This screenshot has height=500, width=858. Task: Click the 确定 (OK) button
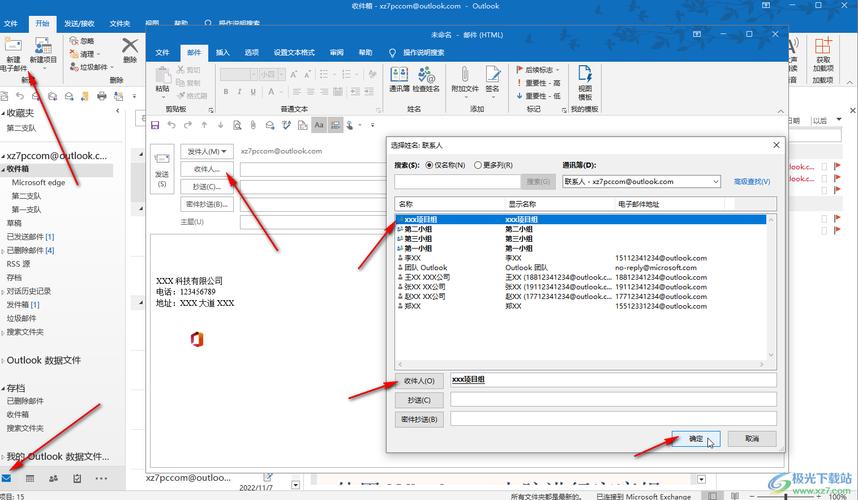click(x=695, y=439)
